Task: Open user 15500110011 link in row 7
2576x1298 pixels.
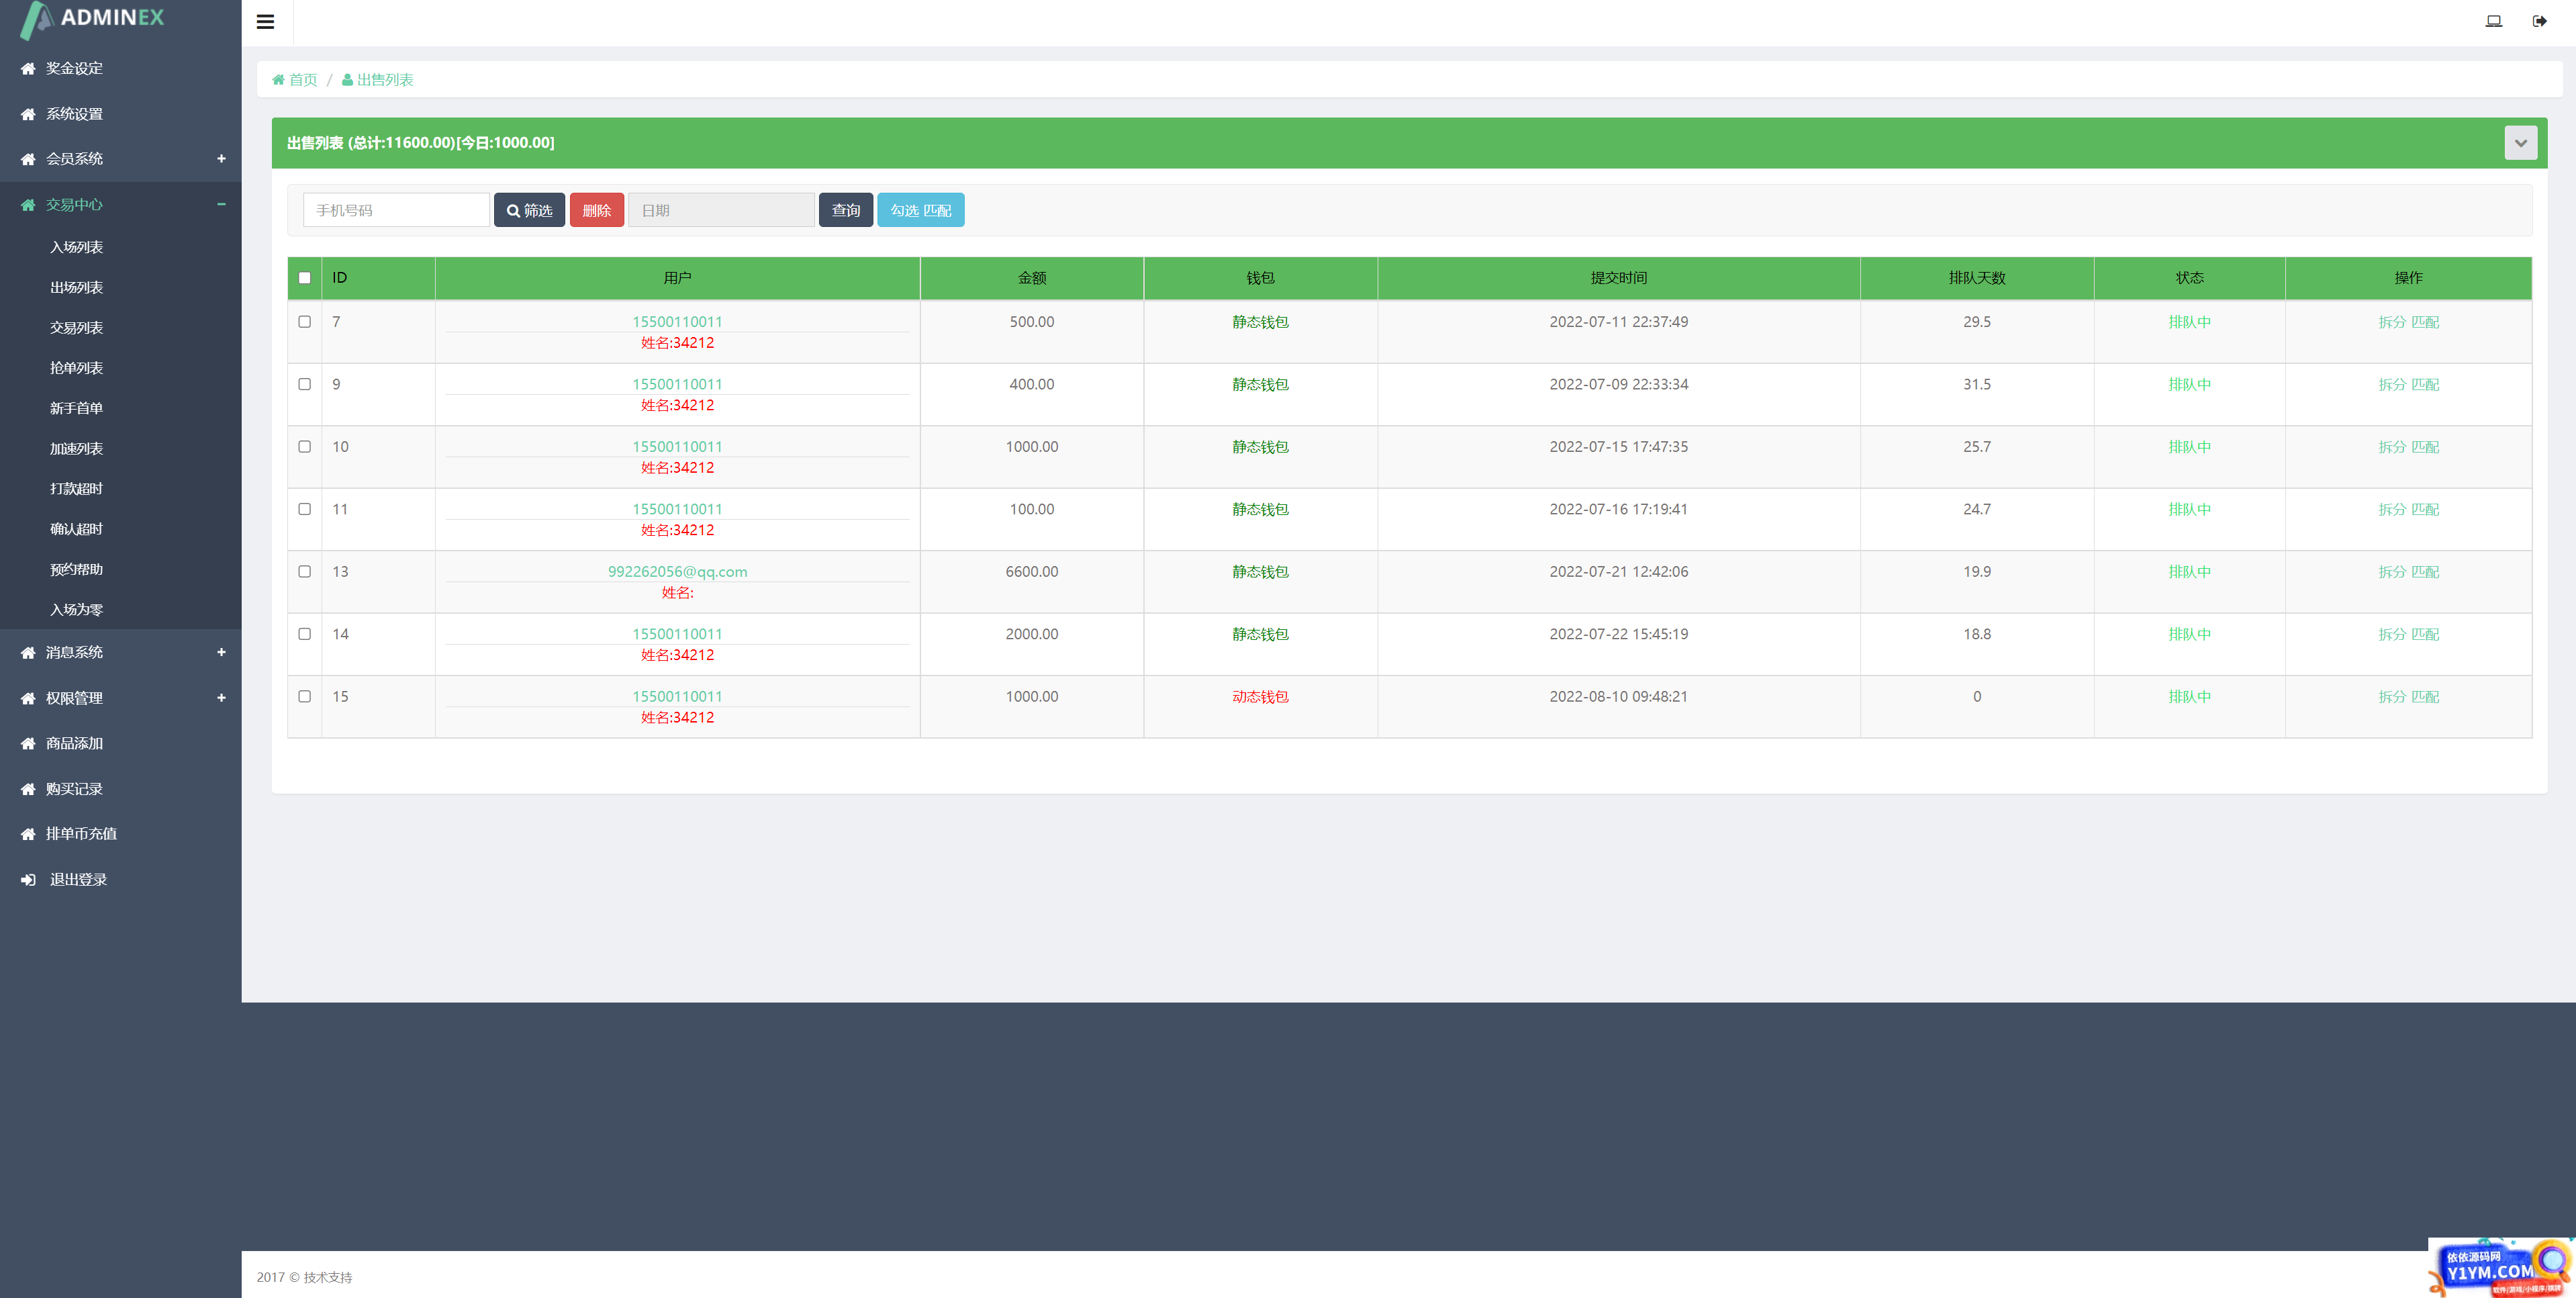Action: [x=677, y=322]
